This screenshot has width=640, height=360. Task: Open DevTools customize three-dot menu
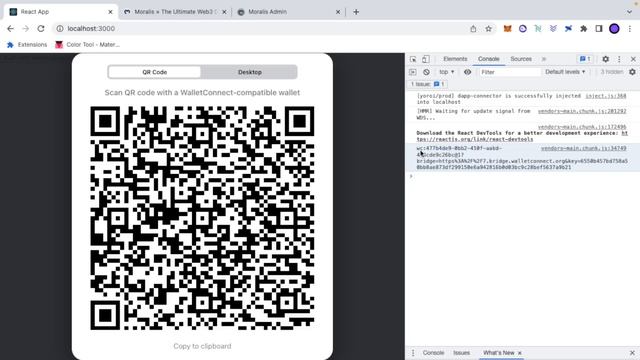coord(619,59)
